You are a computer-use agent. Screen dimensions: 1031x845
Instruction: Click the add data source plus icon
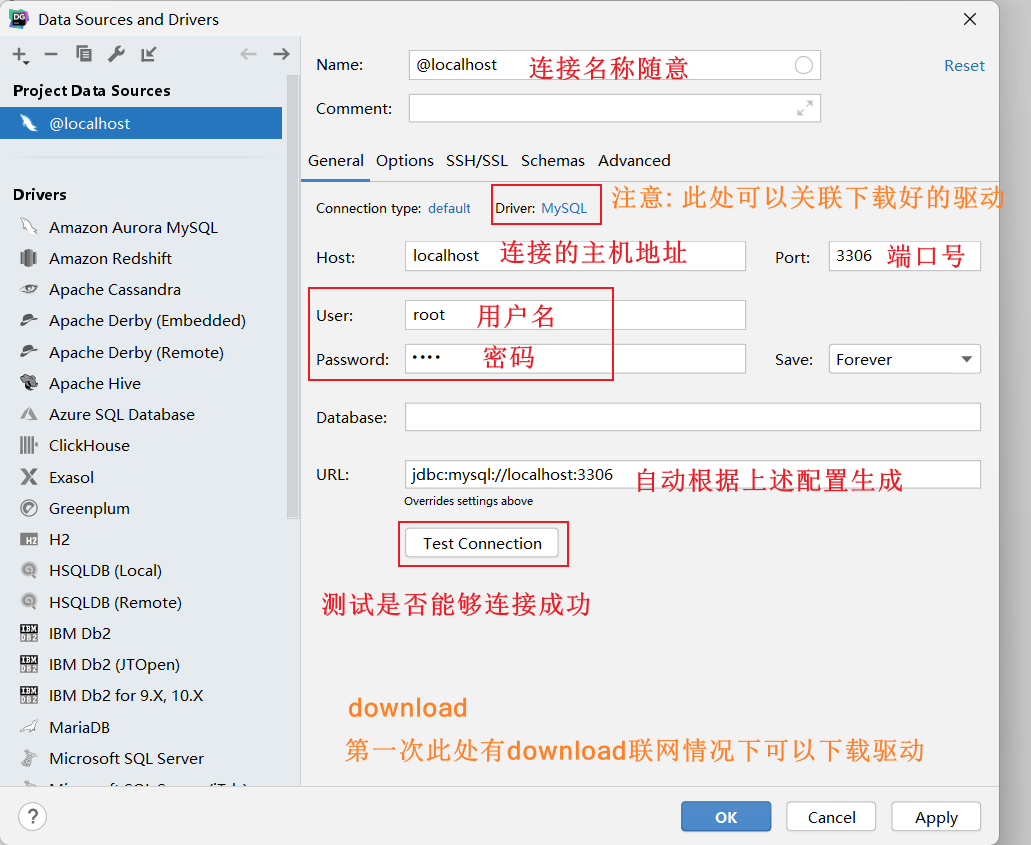tap(20, 55)
